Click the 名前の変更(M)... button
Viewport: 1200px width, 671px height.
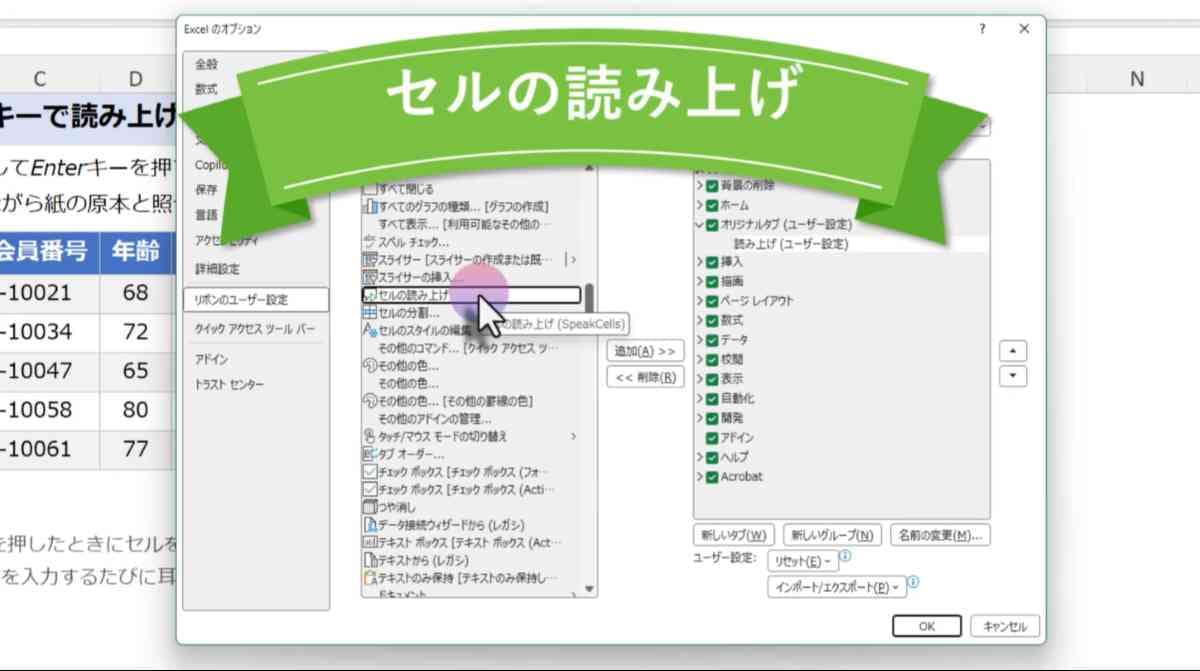940,535
